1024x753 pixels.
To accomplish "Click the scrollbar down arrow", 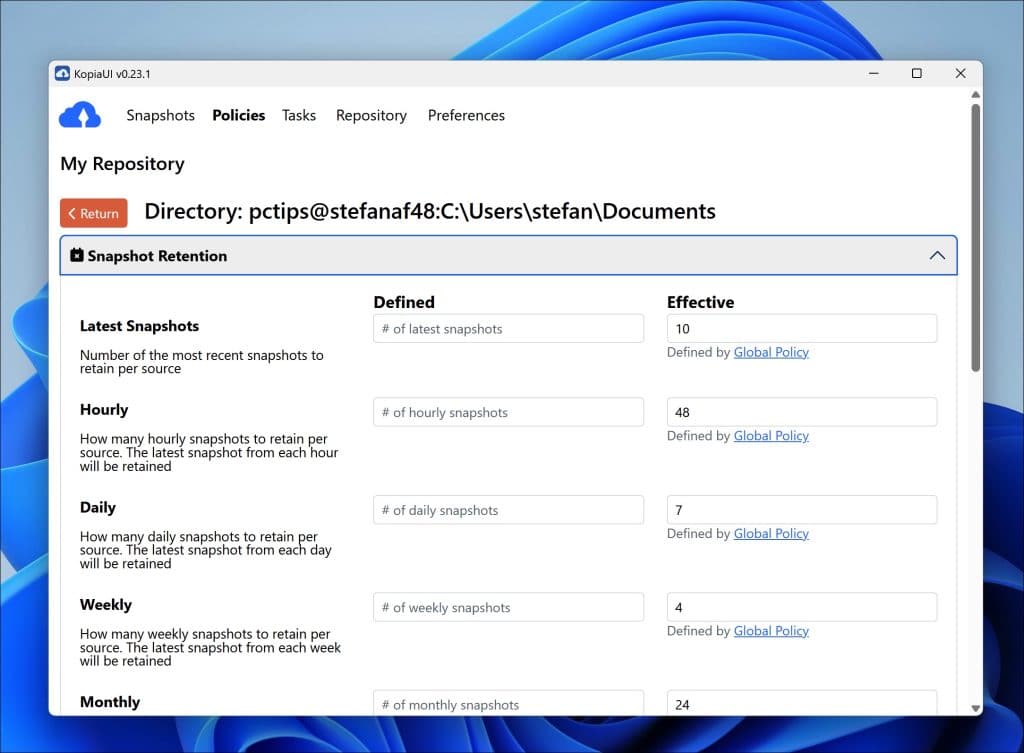I will click(976, 708).
